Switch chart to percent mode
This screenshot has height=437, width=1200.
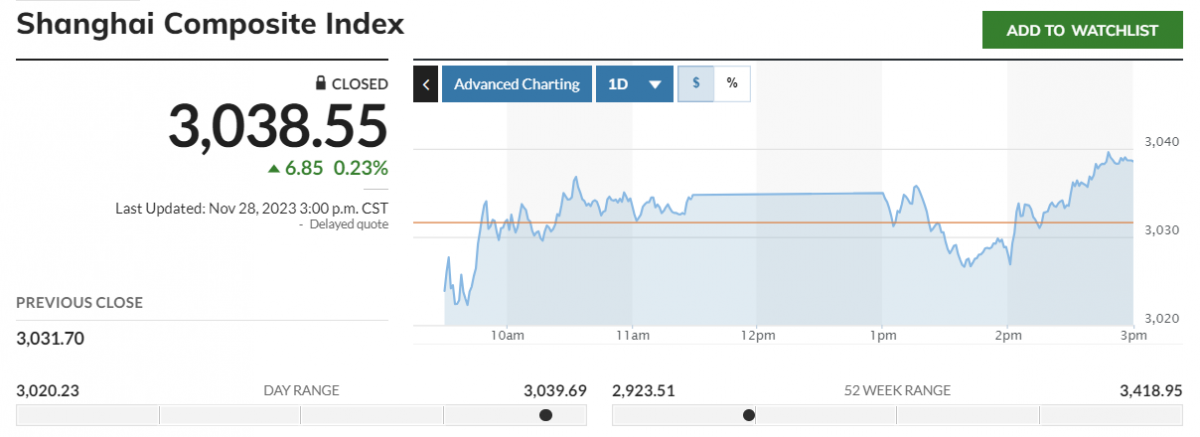732,84
